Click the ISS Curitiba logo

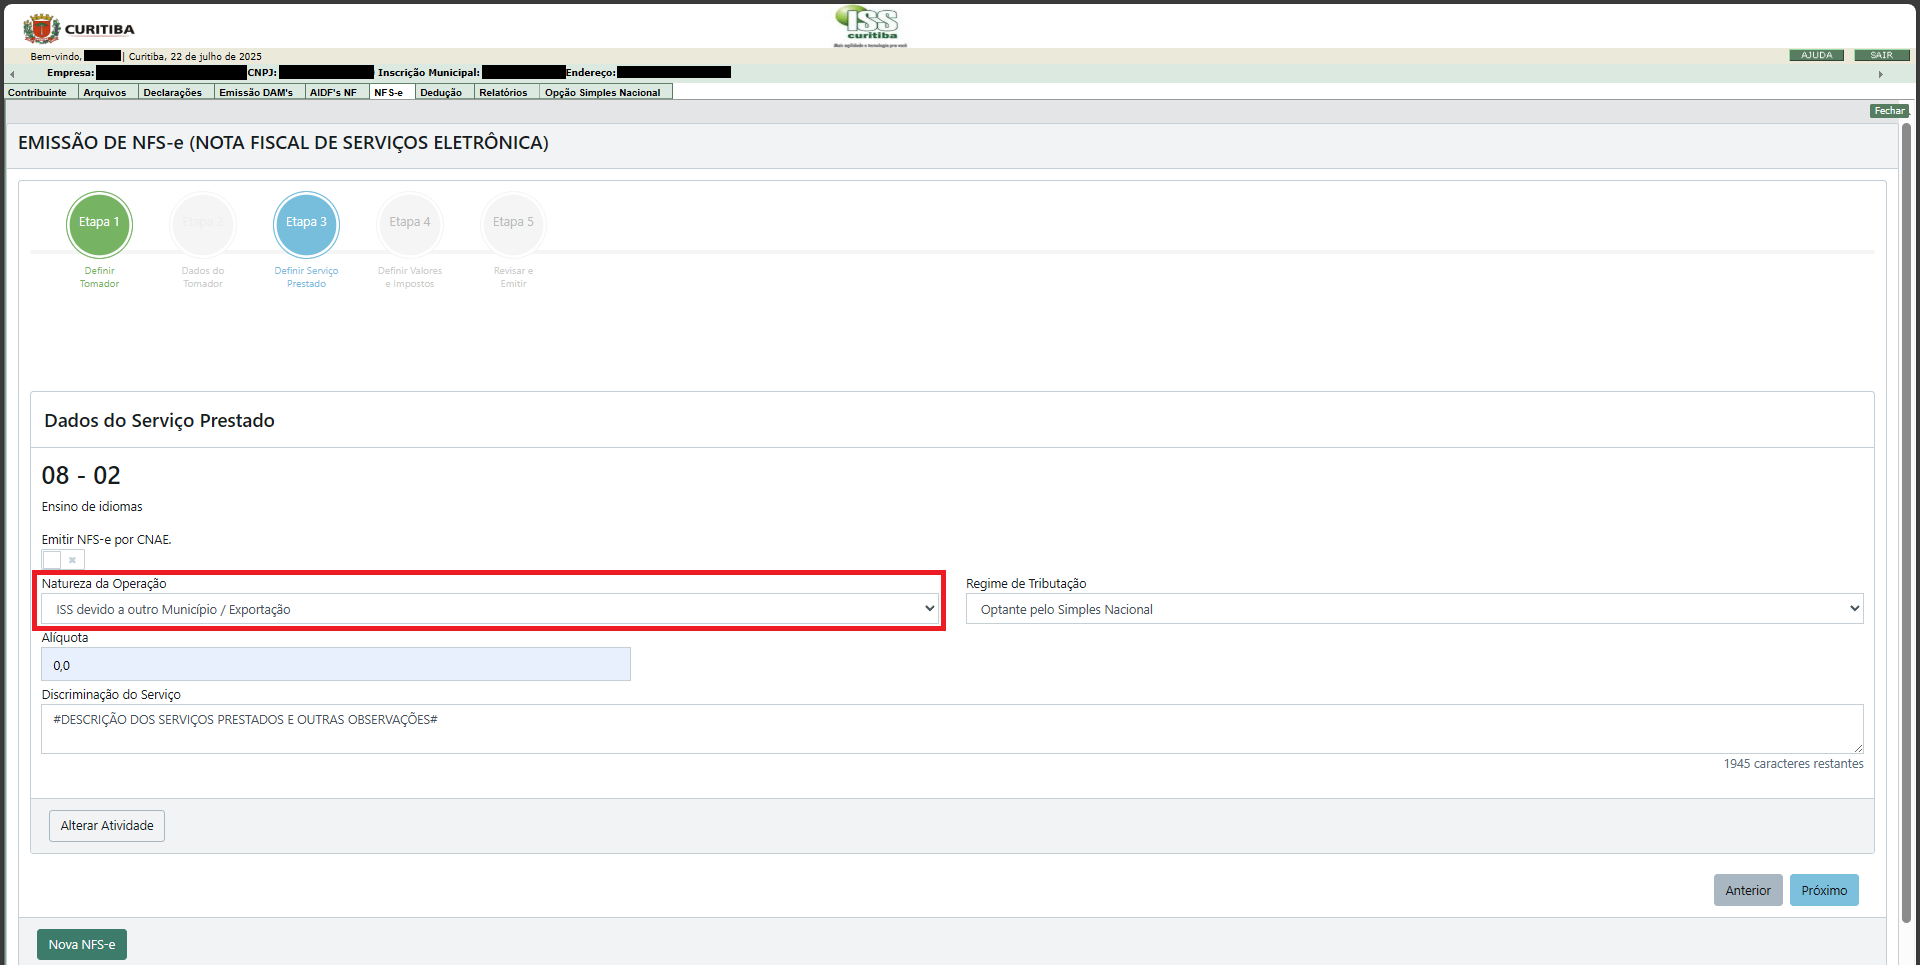[870, 26]
